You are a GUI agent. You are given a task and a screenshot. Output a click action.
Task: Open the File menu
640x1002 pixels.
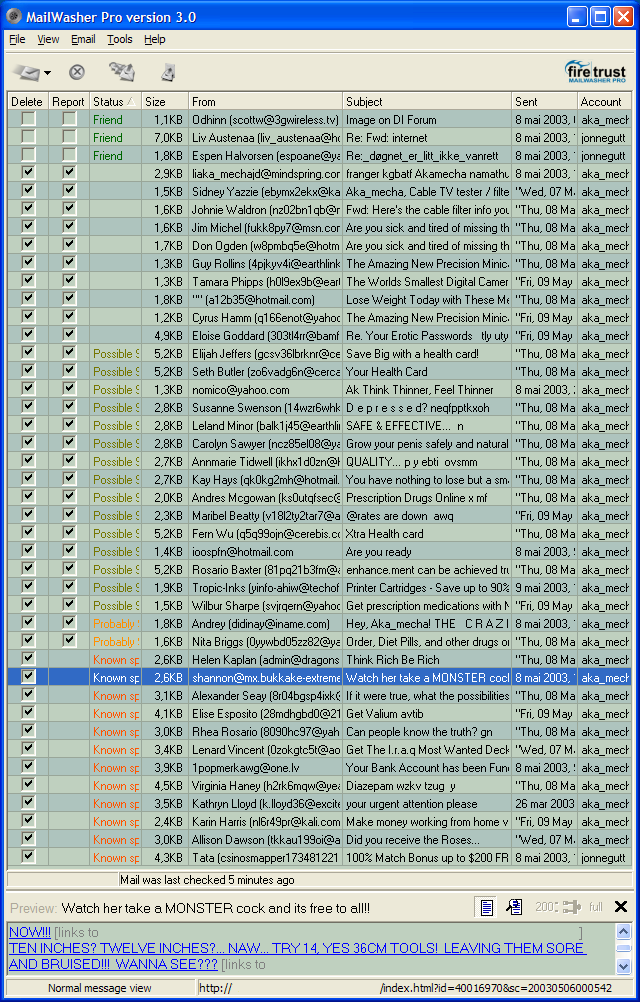coord(17,40)
